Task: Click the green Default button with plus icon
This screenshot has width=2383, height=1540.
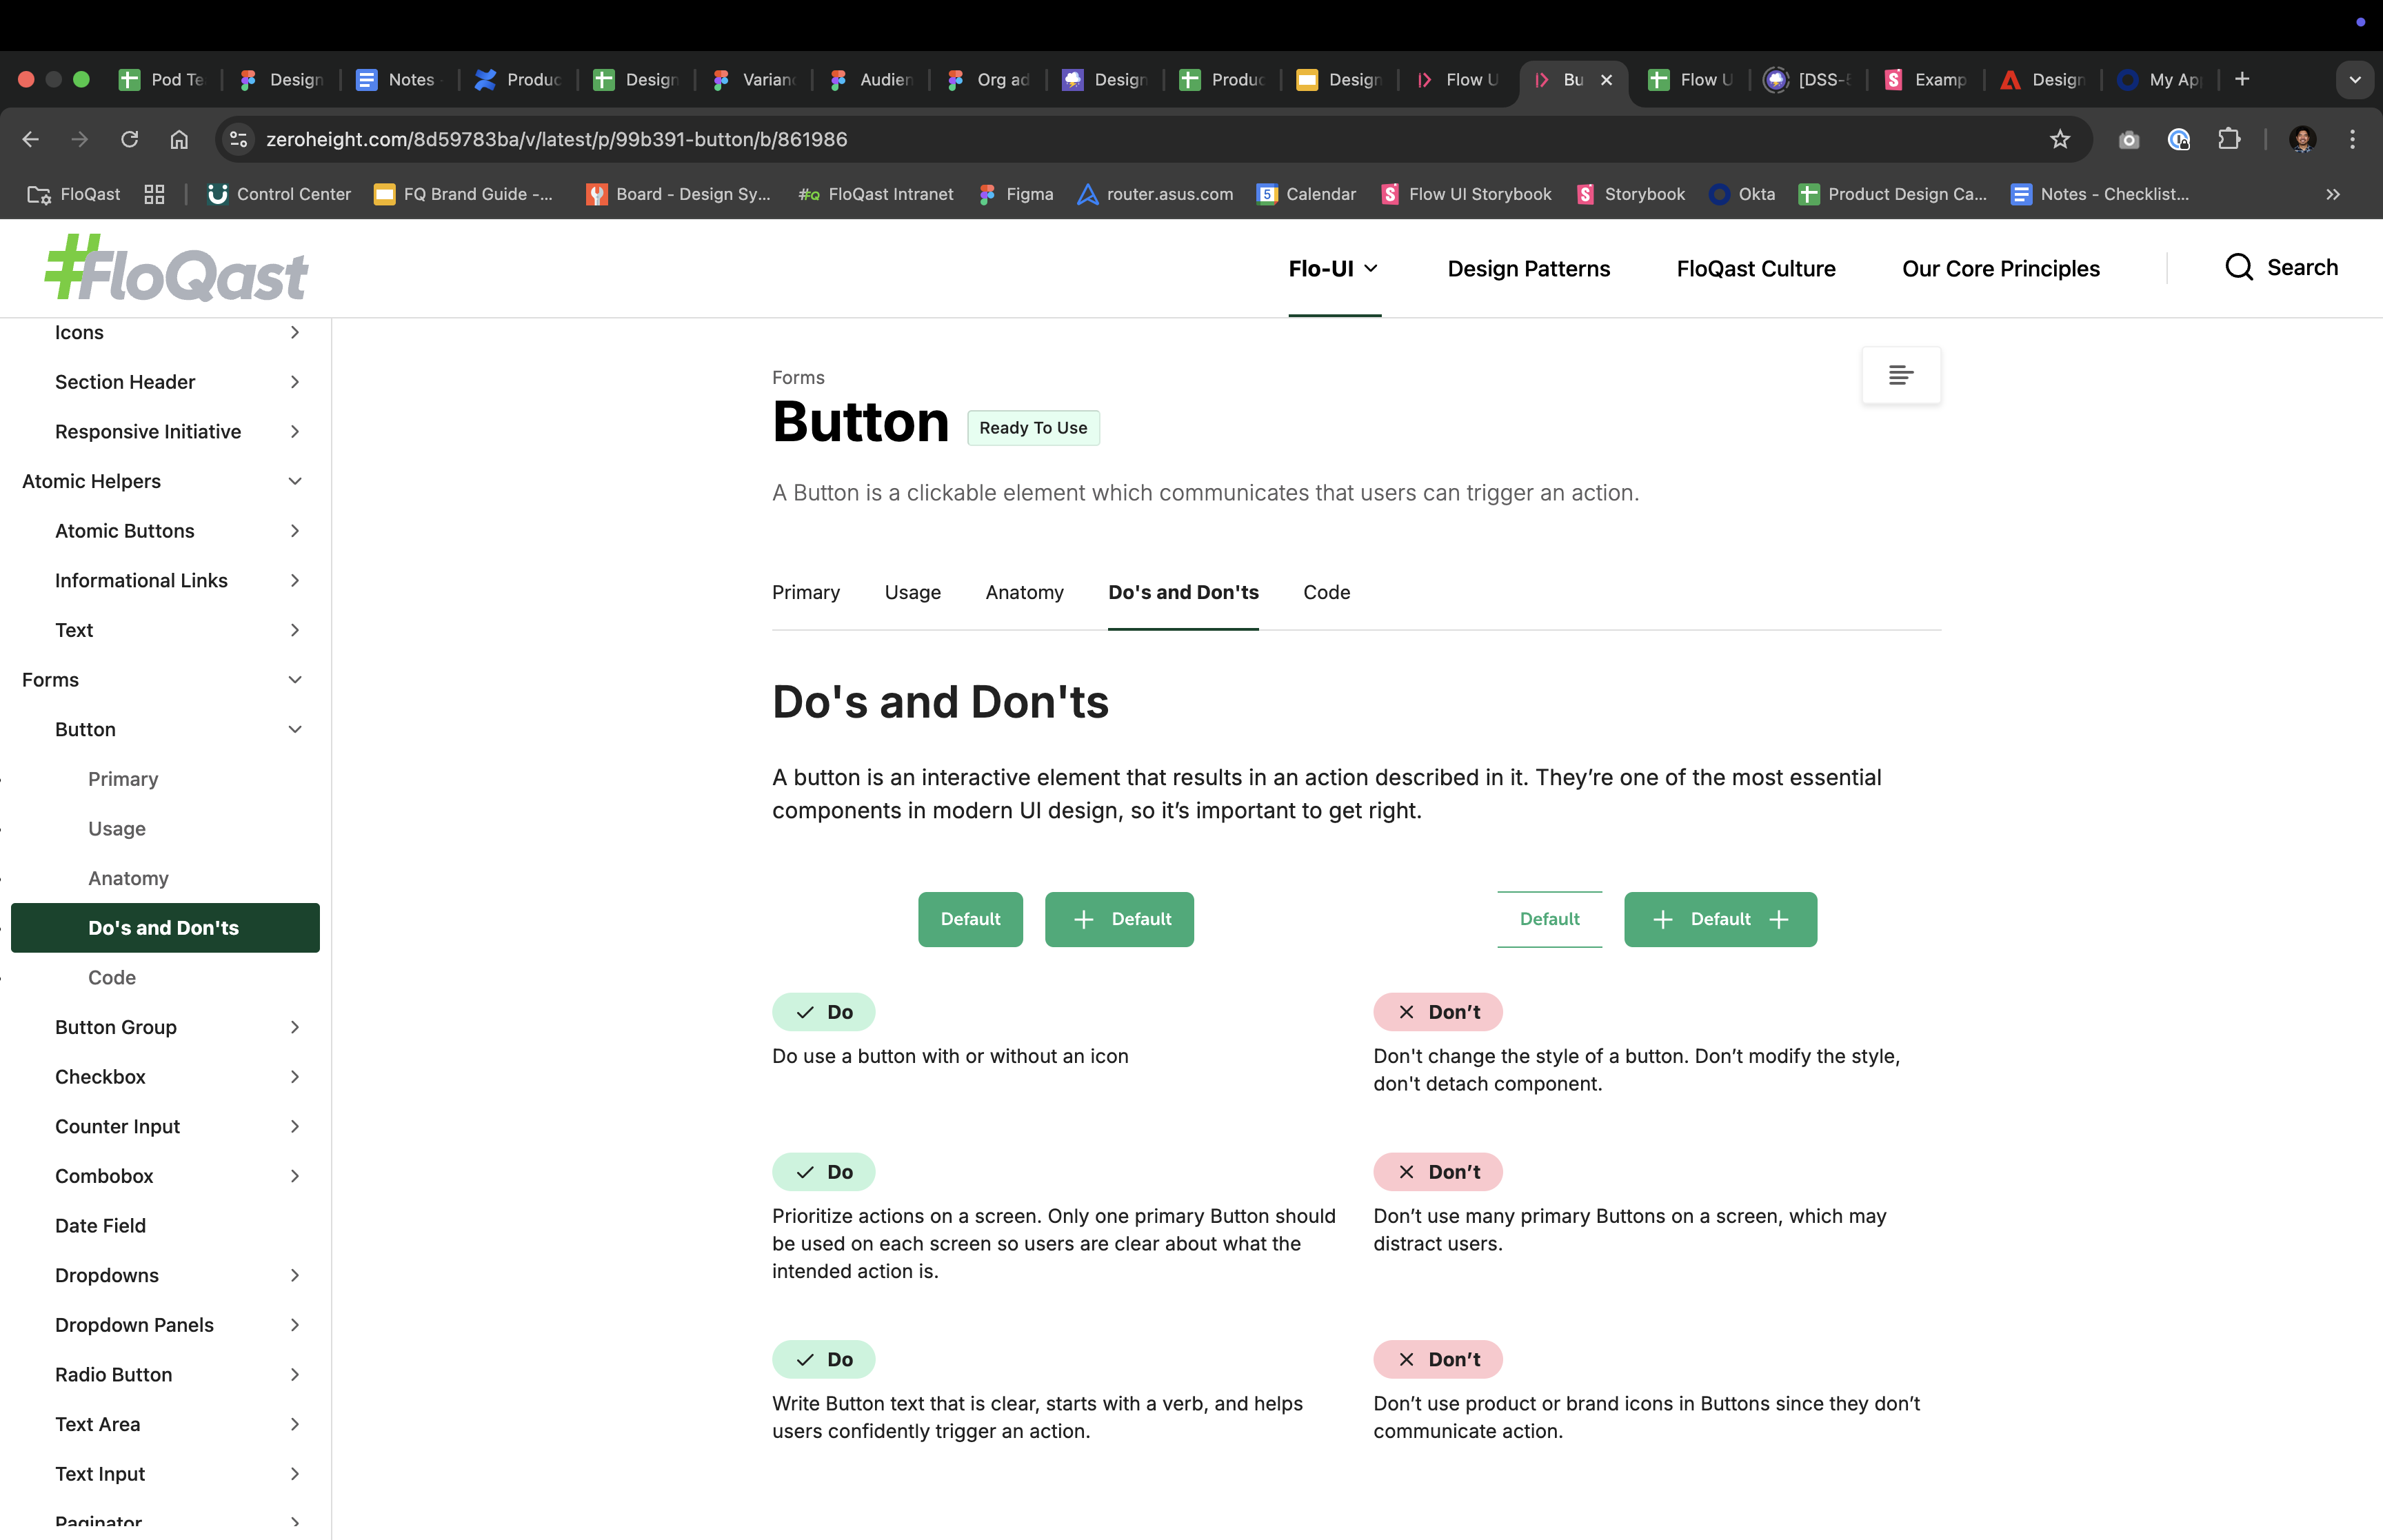Action: (1119, 919)
